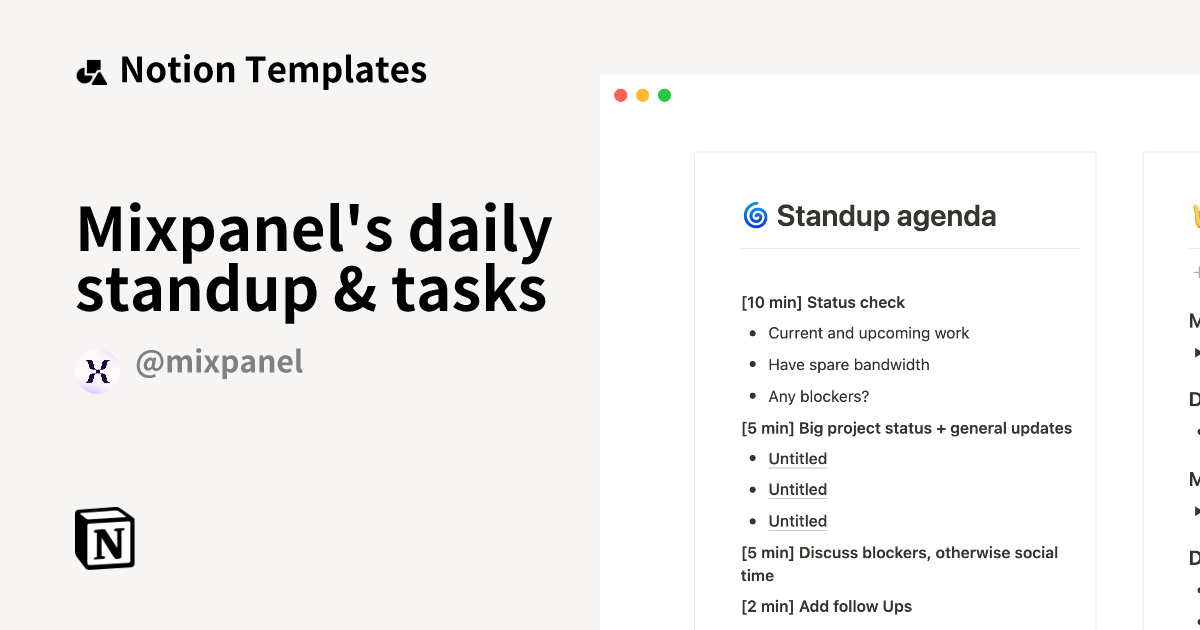Click the bullet marker beside Current and upcoming work
Image resolution: width=1200 pixels, height=630 pixels.
pyautogui.click(x=753, y=333)
